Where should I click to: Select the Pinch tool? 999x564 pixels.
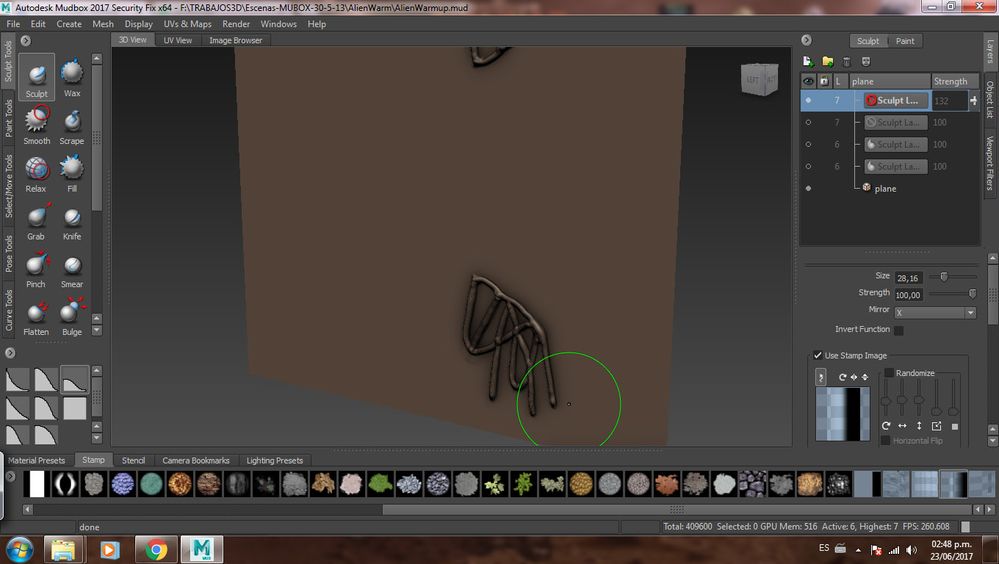(x=36, y=268)
